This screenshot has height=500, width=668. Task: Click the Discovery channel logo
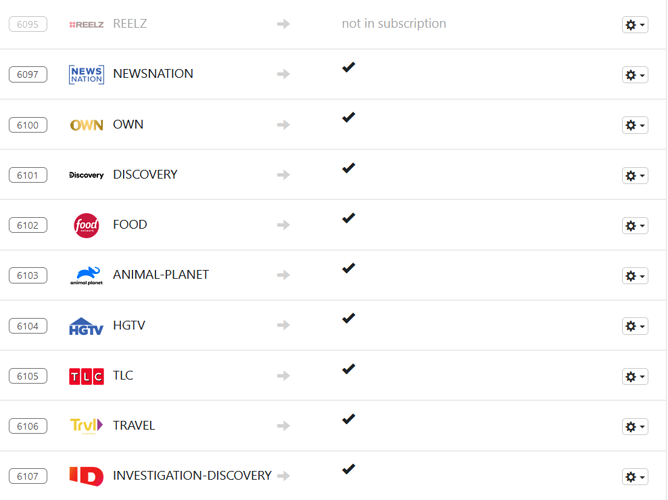click(x=86, y=175)
